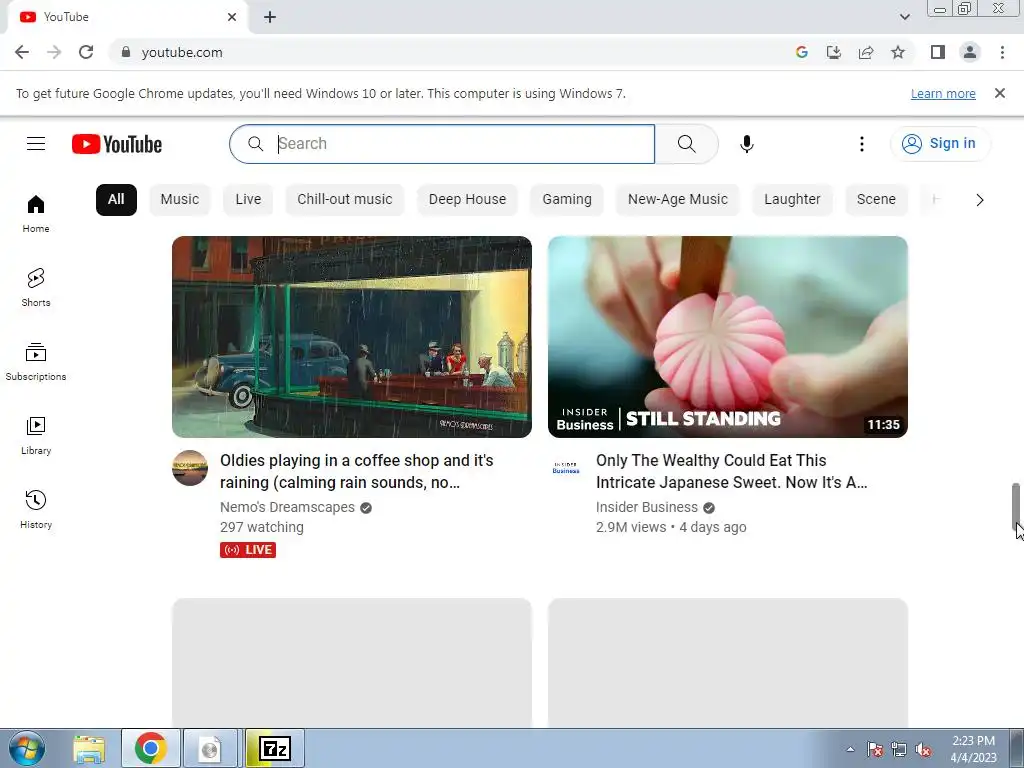Screen dimensions: 1024x768
Task: Click the "297 watching" text
Action: pos(262,527)
